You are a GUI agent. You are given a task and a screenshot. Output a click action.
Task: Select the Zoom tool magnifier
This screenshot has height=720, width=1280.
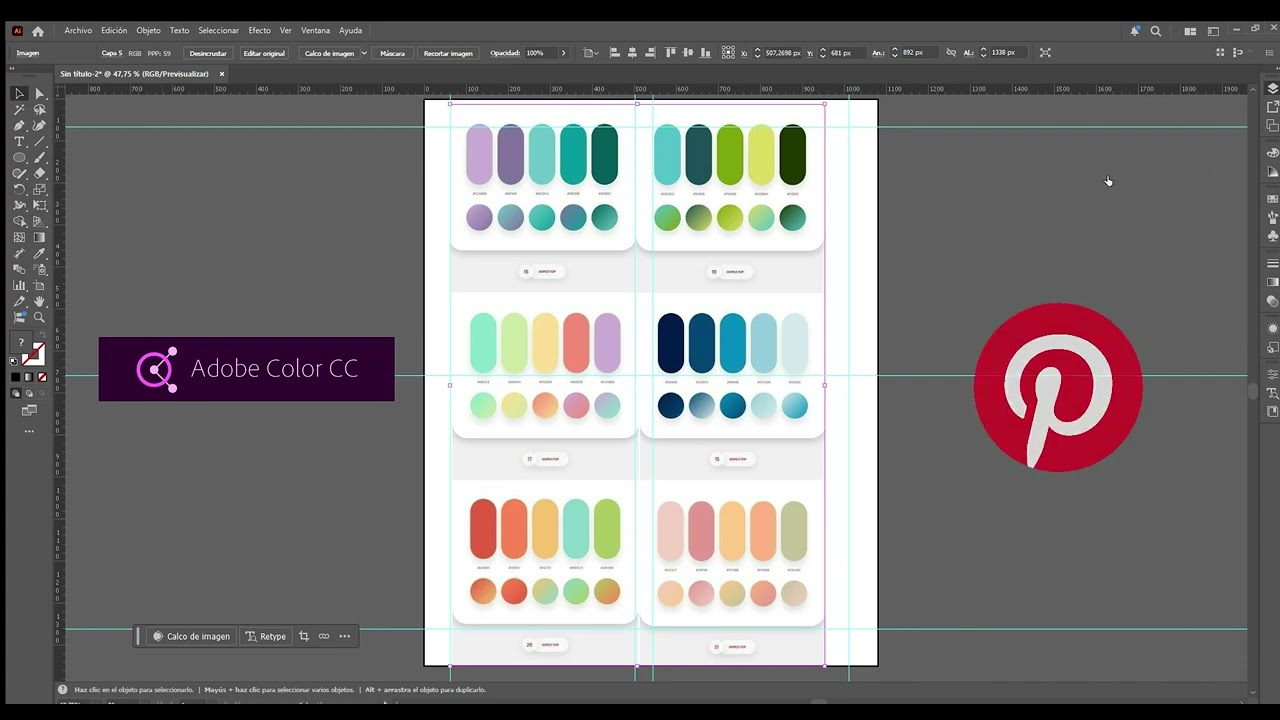click(x=40, y=318)
